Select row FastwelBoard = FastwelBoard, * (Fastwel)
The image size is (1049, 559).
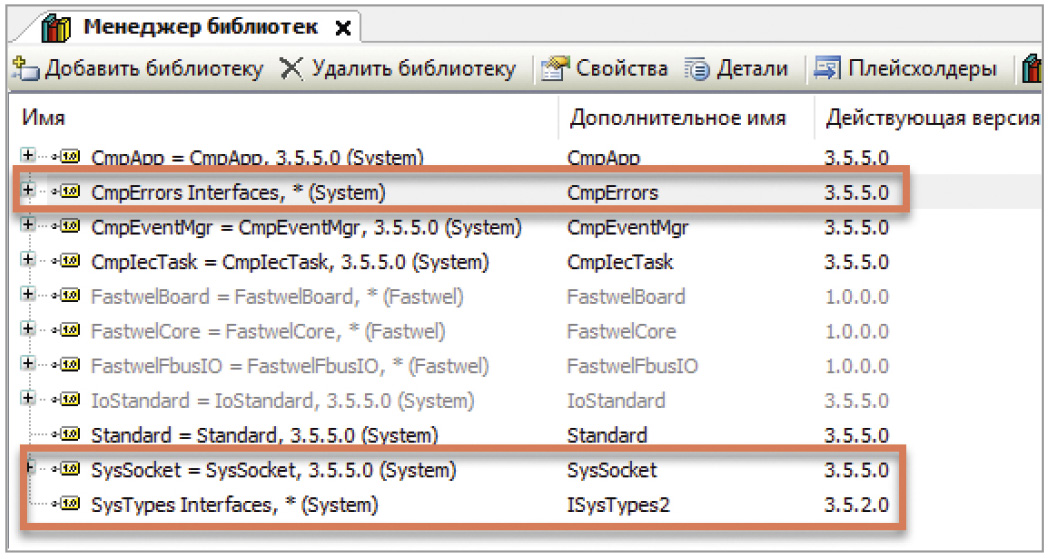coord(277,297)
